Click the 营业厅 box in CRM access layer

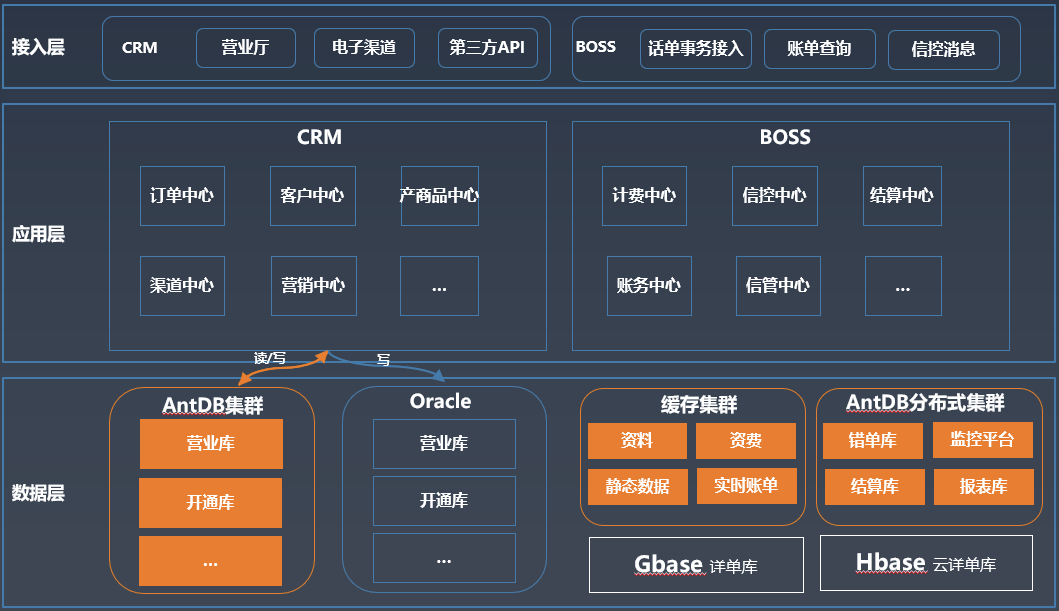[x=246, y=48]
